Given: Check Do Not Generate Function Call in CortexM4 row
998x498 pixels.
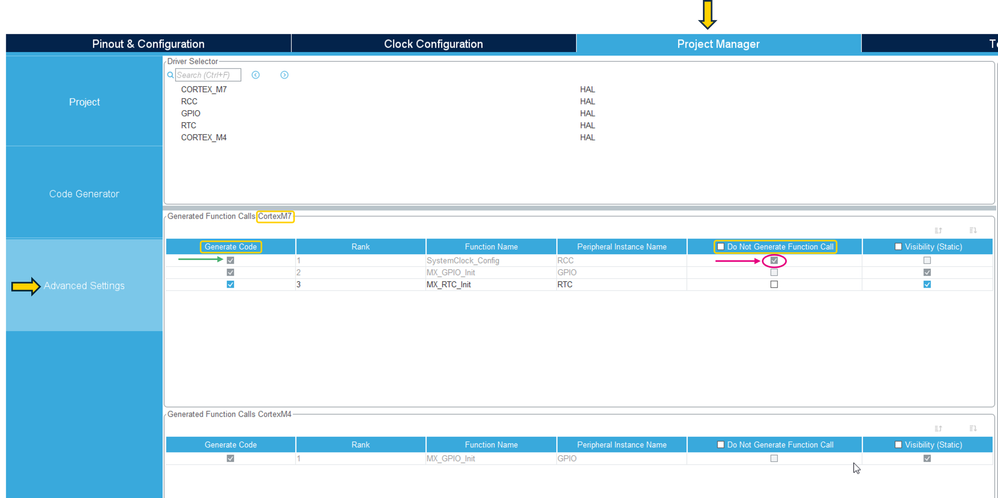Looking at the screenshot, I should (x=774, y=459).
